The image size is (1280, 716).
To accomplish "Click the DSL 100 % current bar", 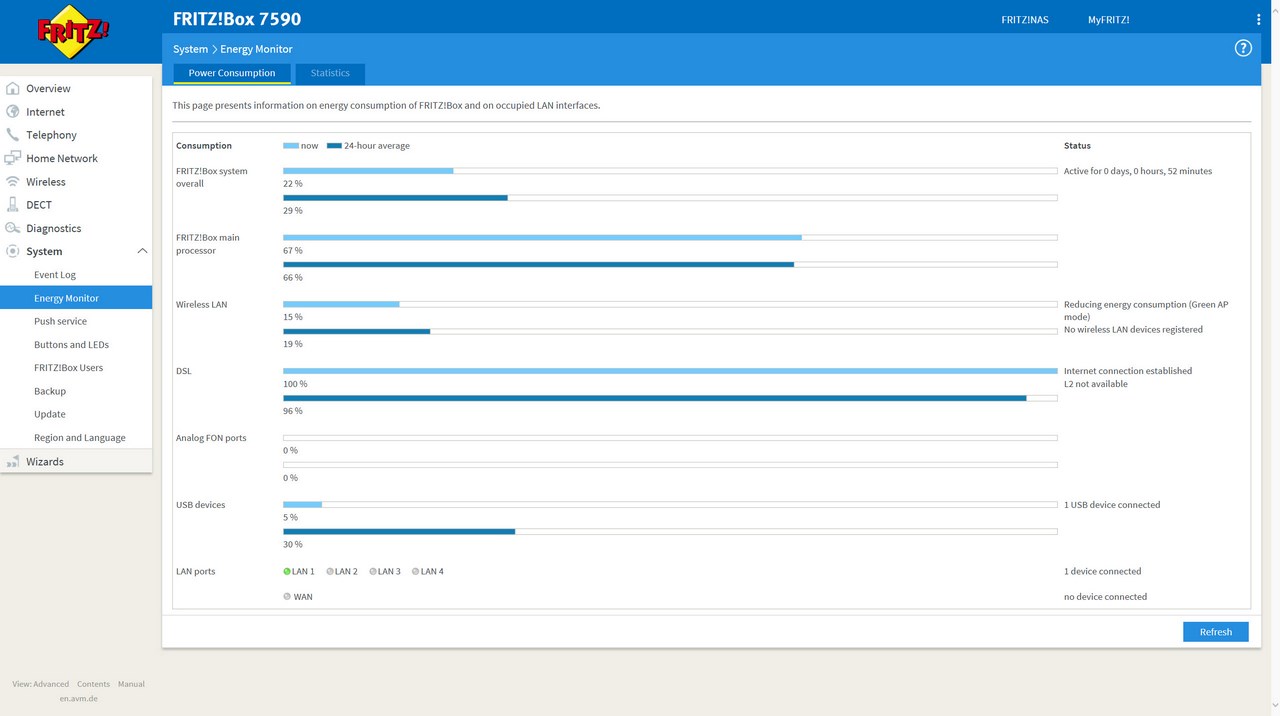I will pyautogui.click(x=670, y=371).
